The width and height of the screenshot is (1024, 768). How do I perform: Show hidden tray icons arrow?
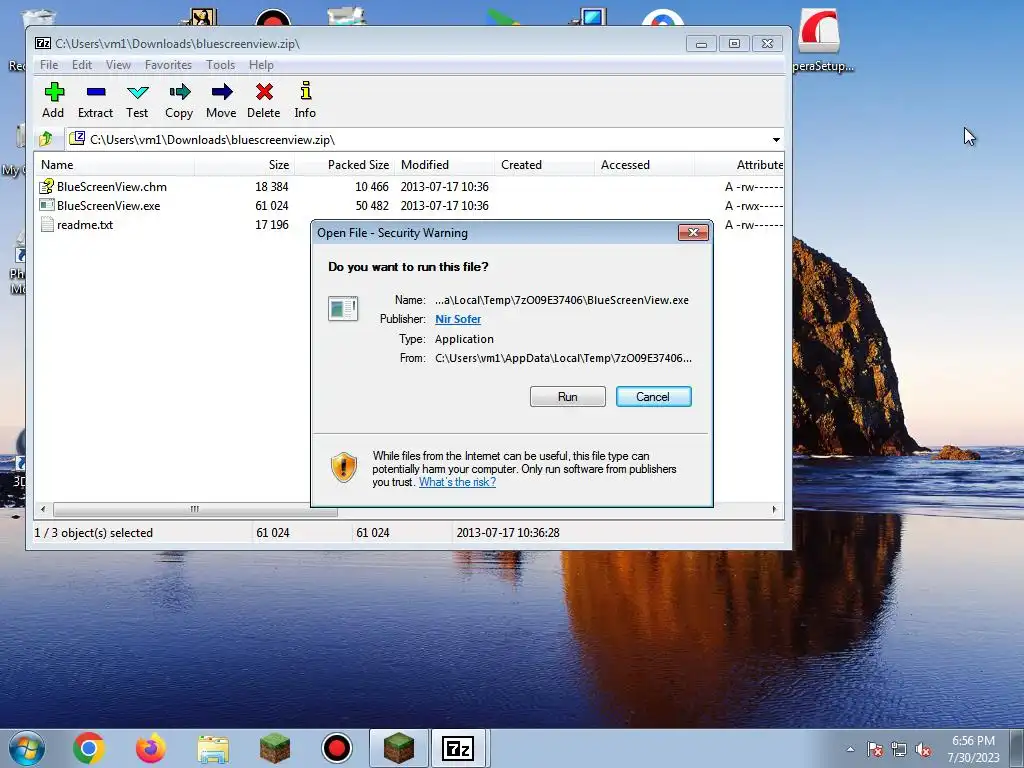coord(850,749)
